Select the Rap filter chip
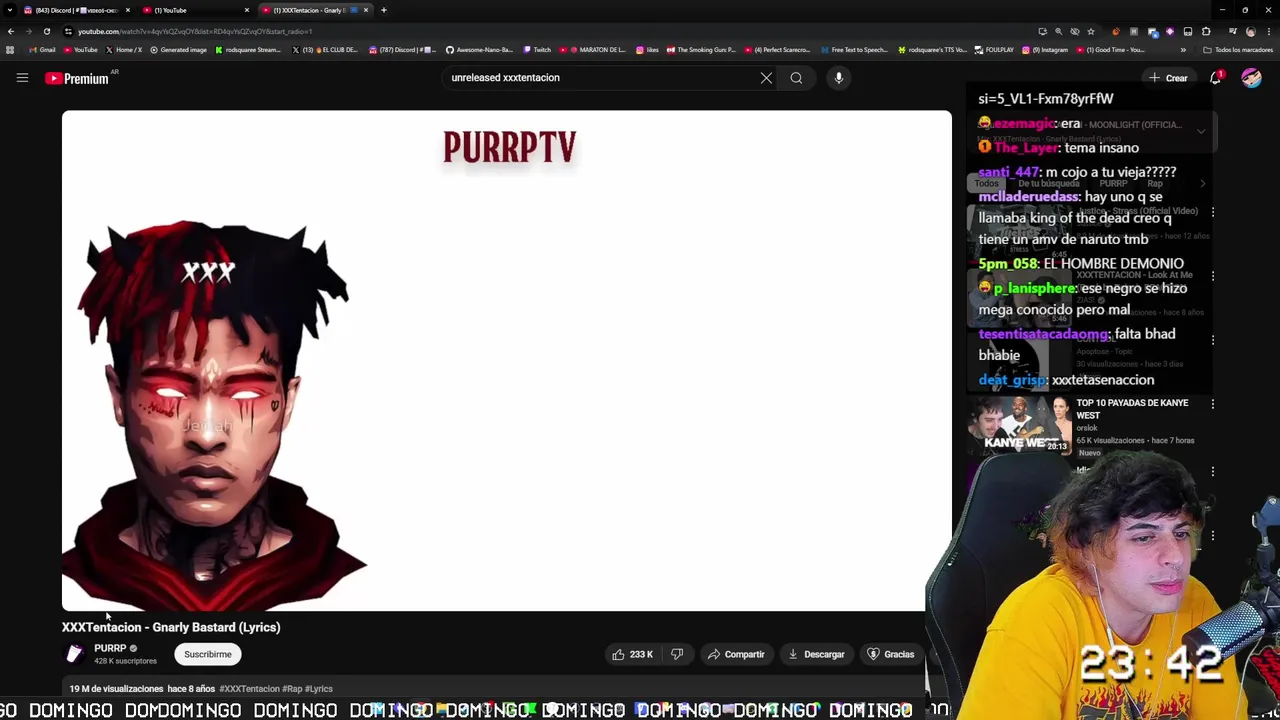The image size is (1280, 720). click(x=1155, y=184)
